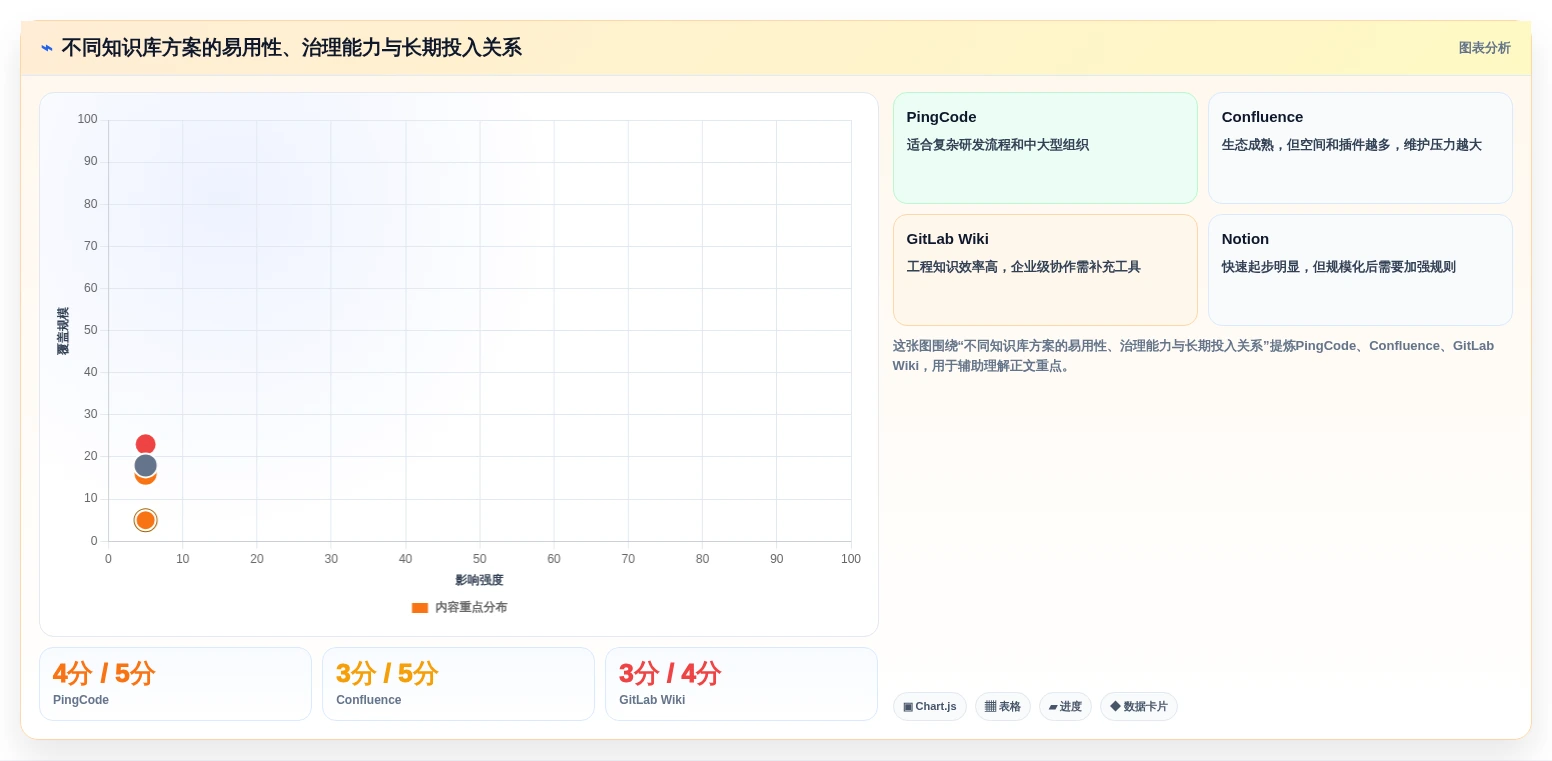Click the text 工程知识效率高，企业级协作需补充工具

point(1024,267)
